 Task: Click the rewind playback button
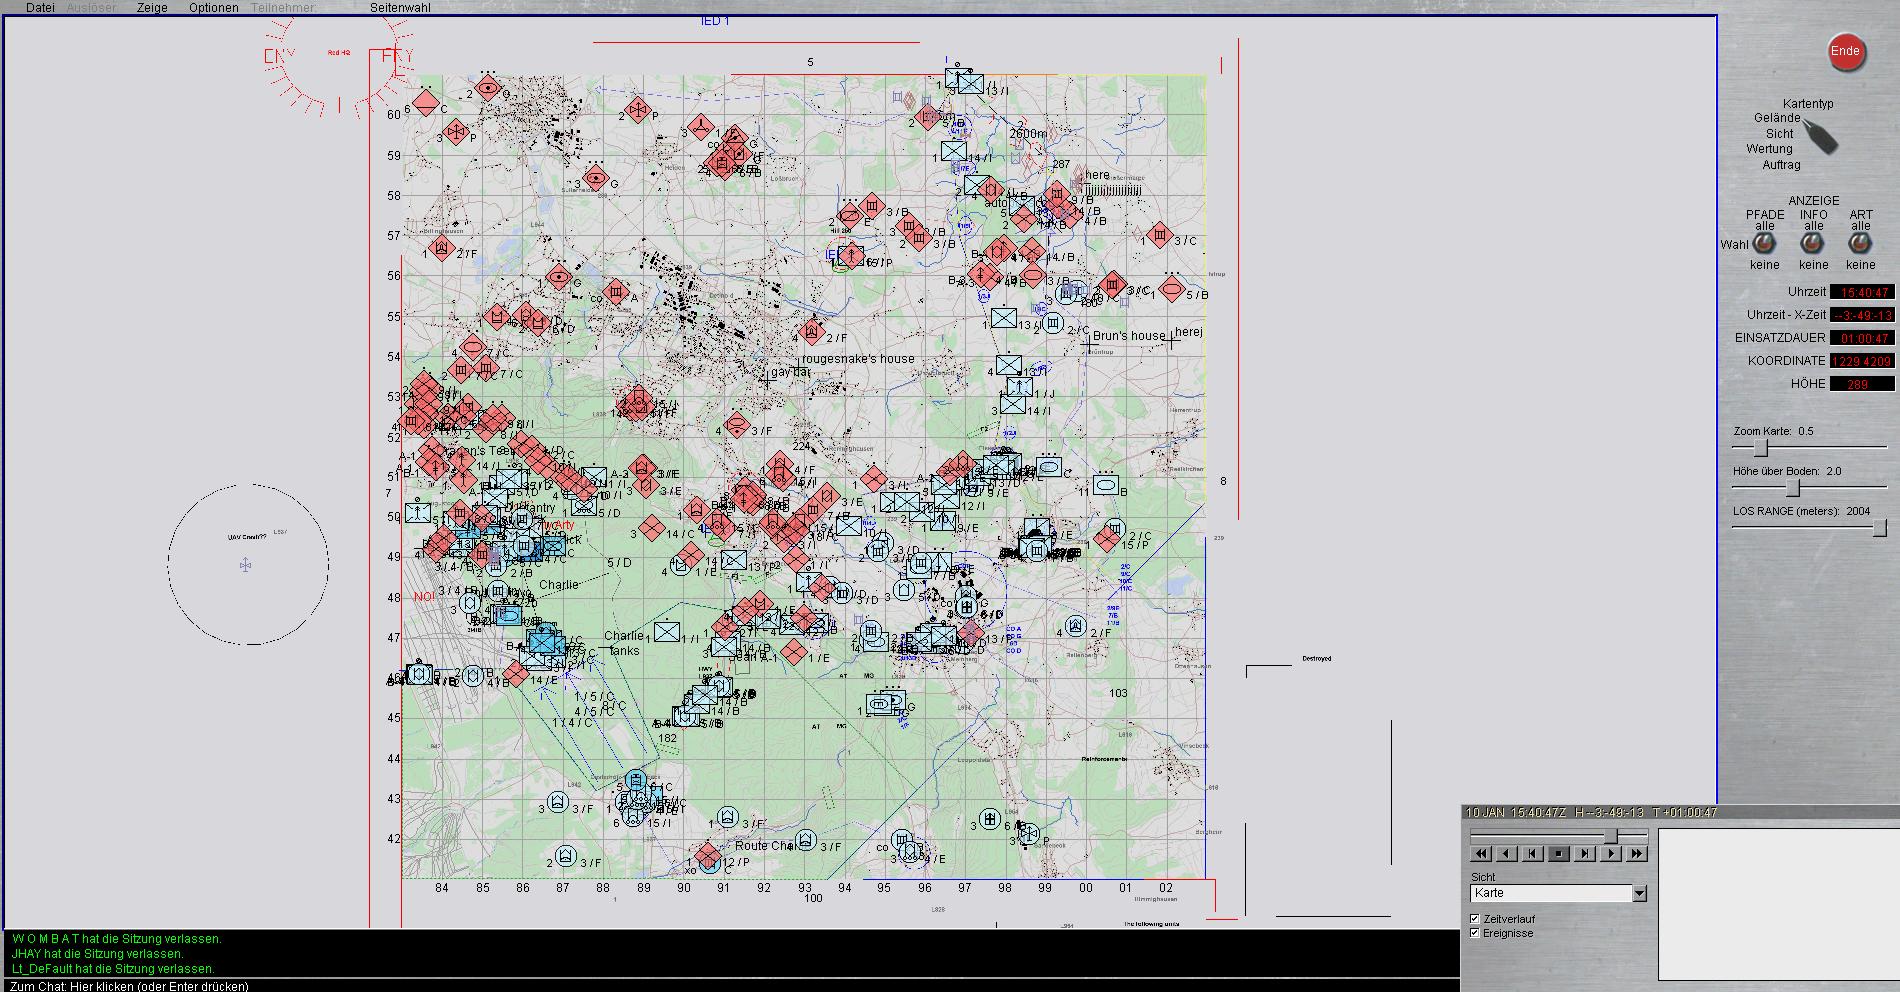pyautogui.click(x=1481, y=853)
